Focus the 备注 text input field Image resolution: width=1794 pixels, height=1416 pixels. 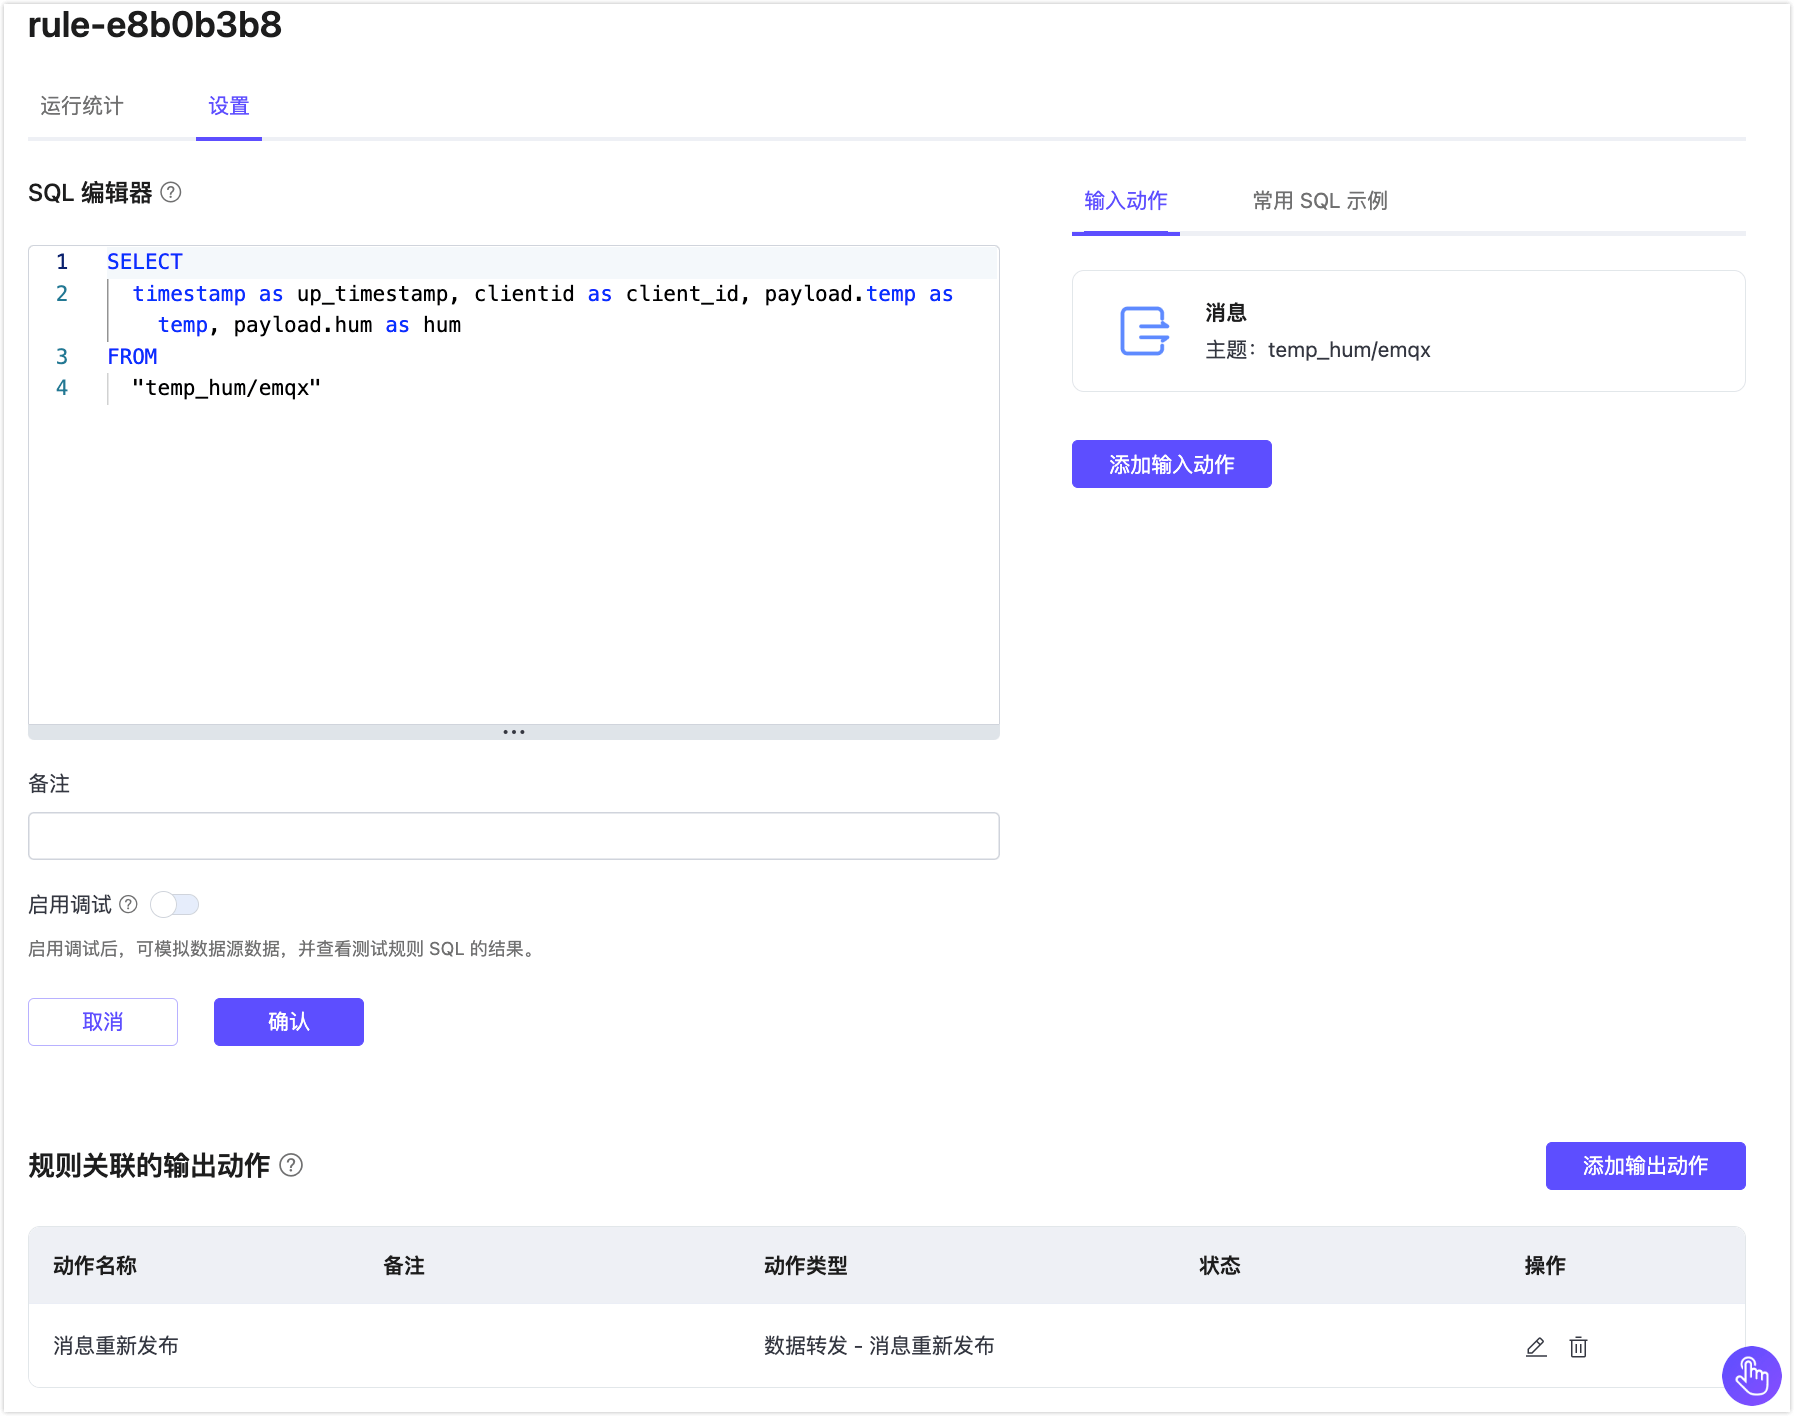[514, 836]
